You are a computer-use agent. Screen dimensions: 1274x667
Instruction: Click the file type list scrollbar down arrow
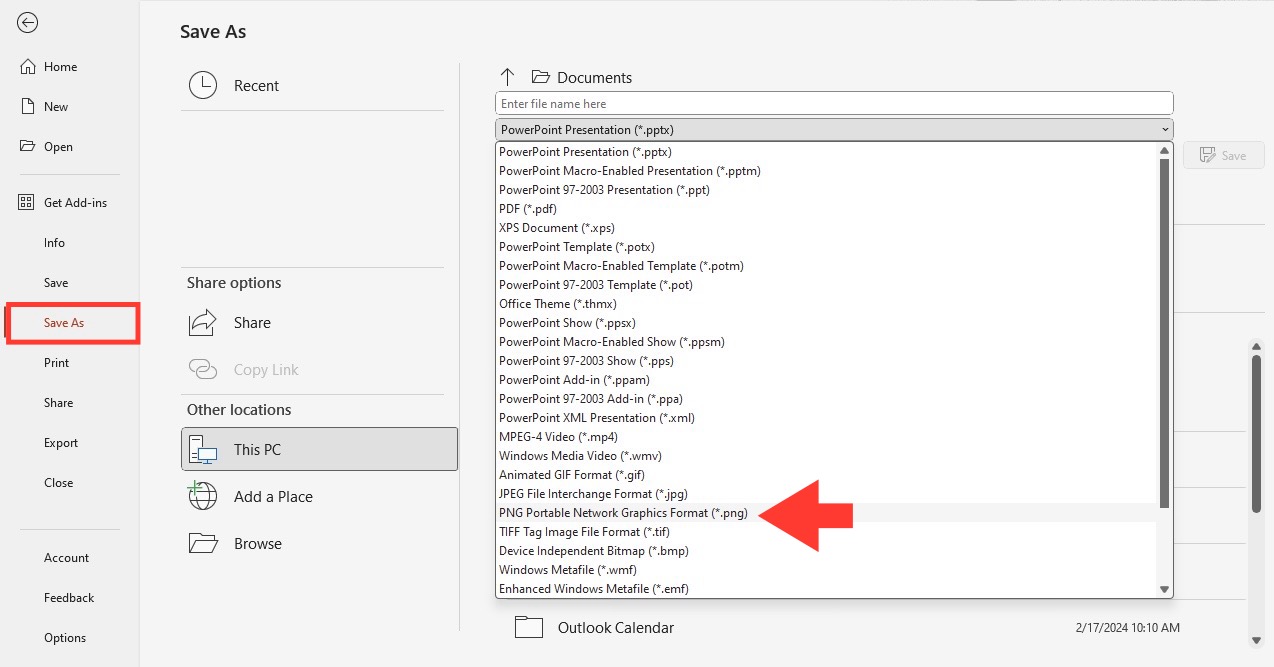click(x=1164, y=590)
